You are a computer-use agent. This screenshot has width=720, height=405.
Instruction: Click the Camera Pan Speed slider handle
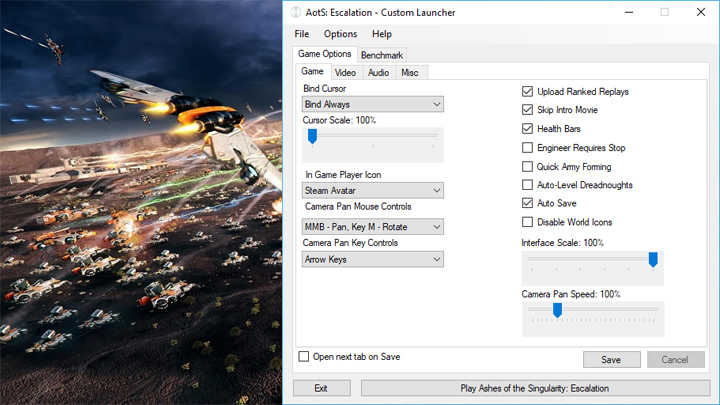pos(557,310)
